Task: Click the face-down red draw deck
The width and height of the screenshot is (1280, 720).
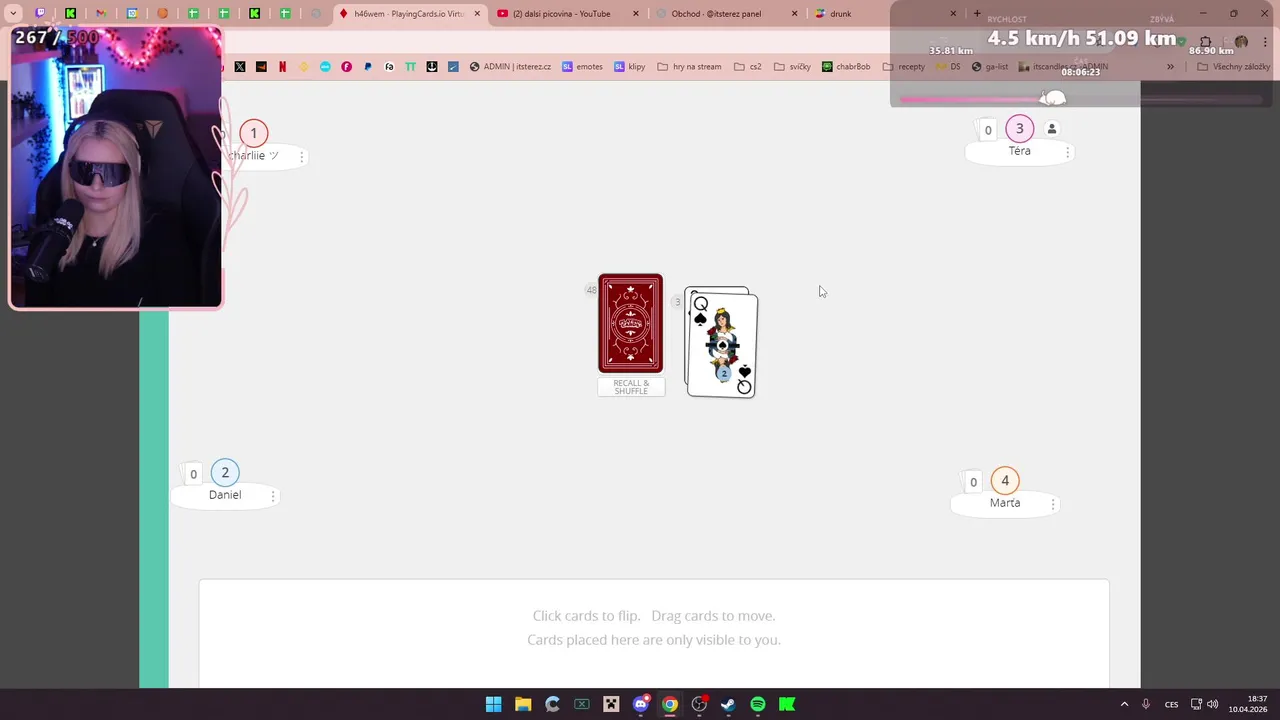Action: pos(630,323)
